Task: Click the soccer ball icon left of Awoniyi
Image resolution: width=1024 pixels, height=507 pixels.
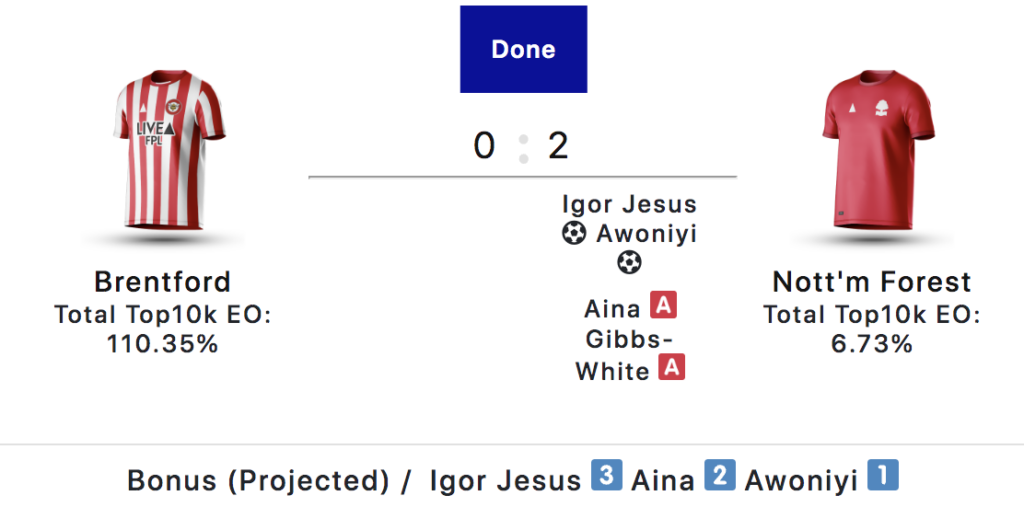Action: click(573, 235)
